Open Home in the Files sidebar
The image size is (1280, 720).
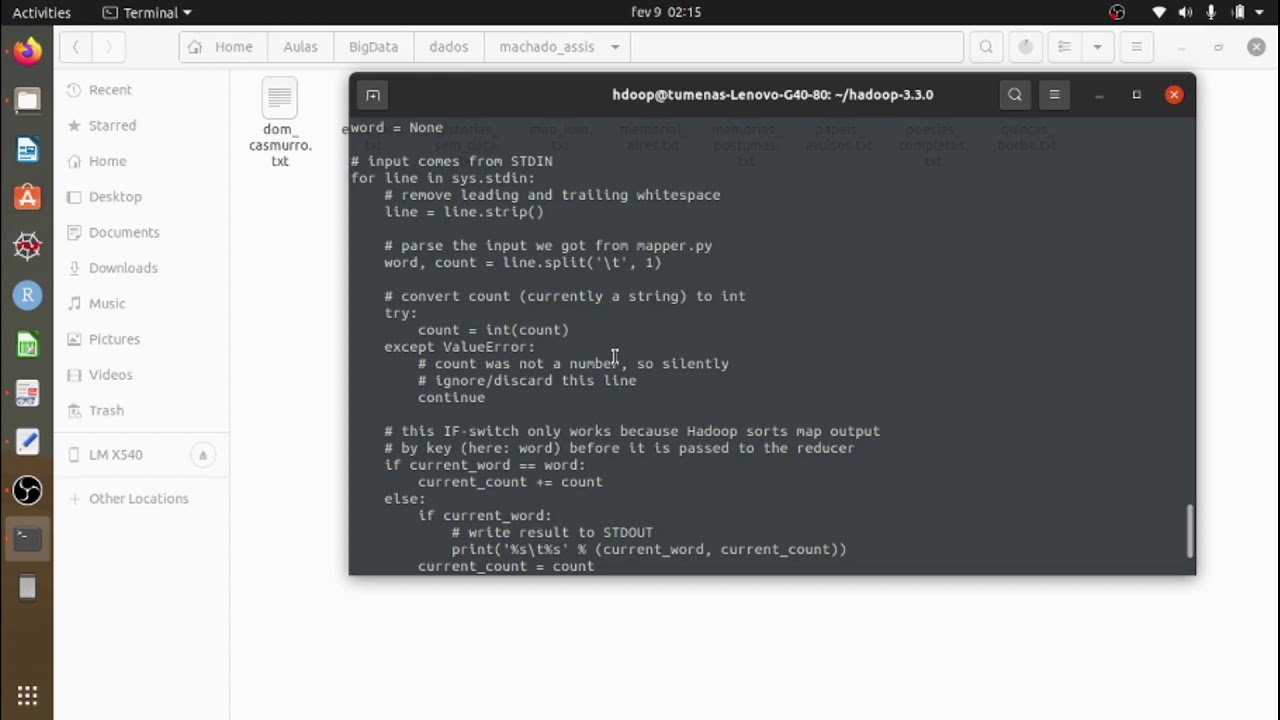141,161
